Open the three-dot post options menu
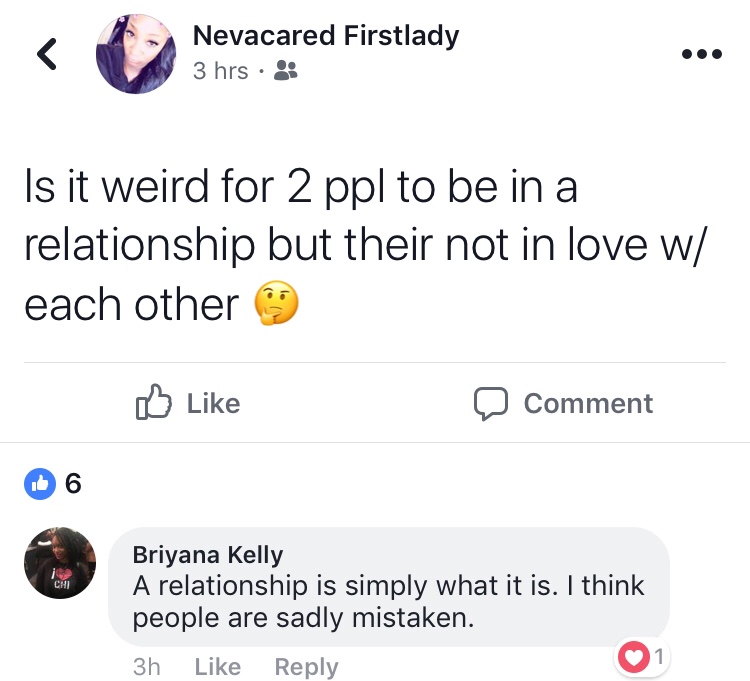The image size is (750, 681). click(x=700, y=53)
